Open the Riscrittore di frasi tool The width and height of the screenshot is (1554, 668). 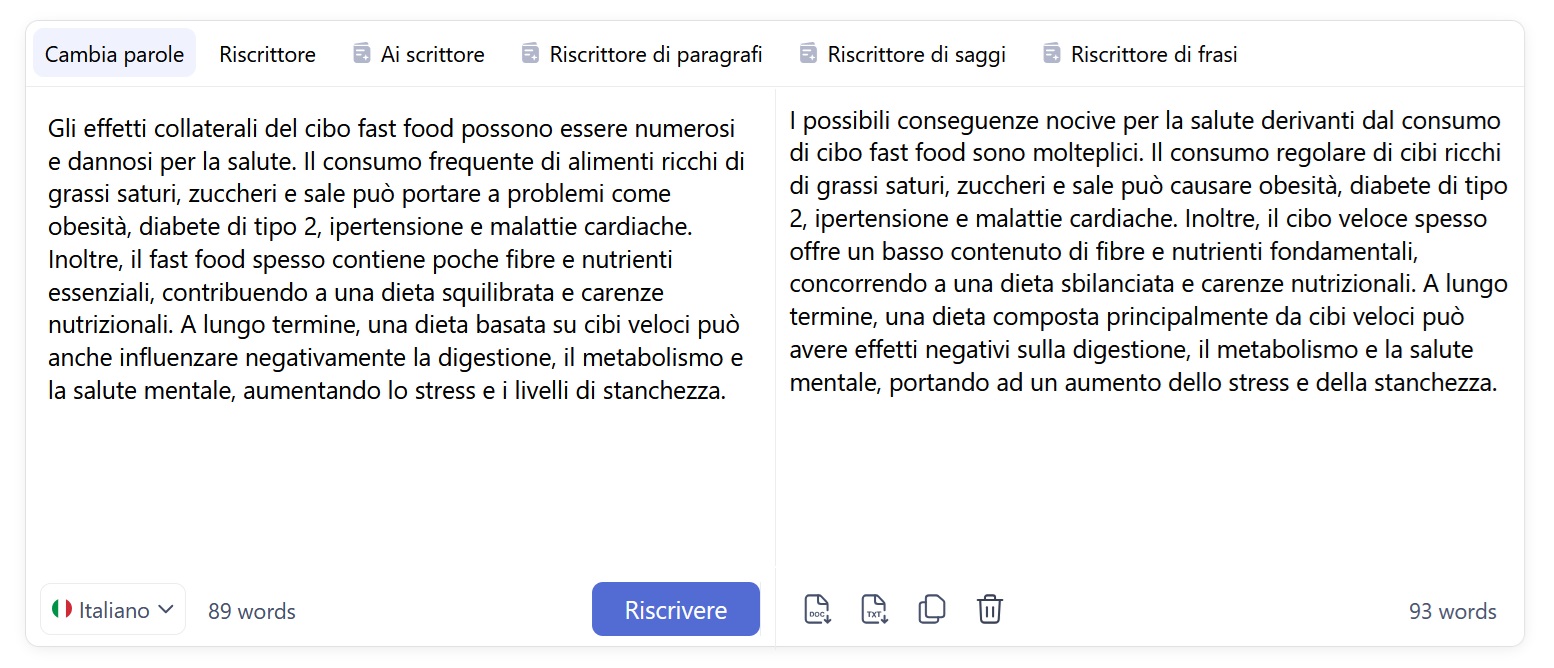click(x=1140, y=53)
